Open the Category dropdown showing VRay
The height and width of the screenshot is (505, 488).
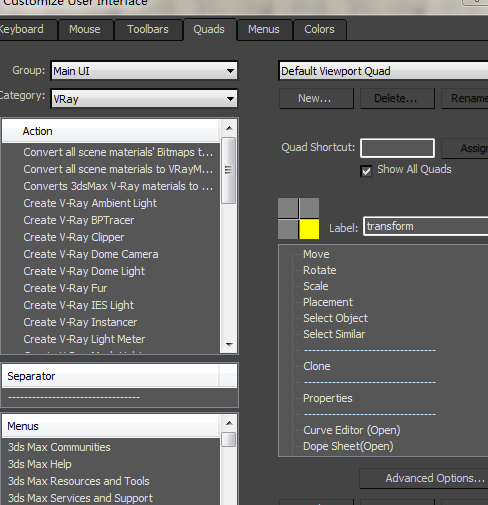tap(144, 99)
